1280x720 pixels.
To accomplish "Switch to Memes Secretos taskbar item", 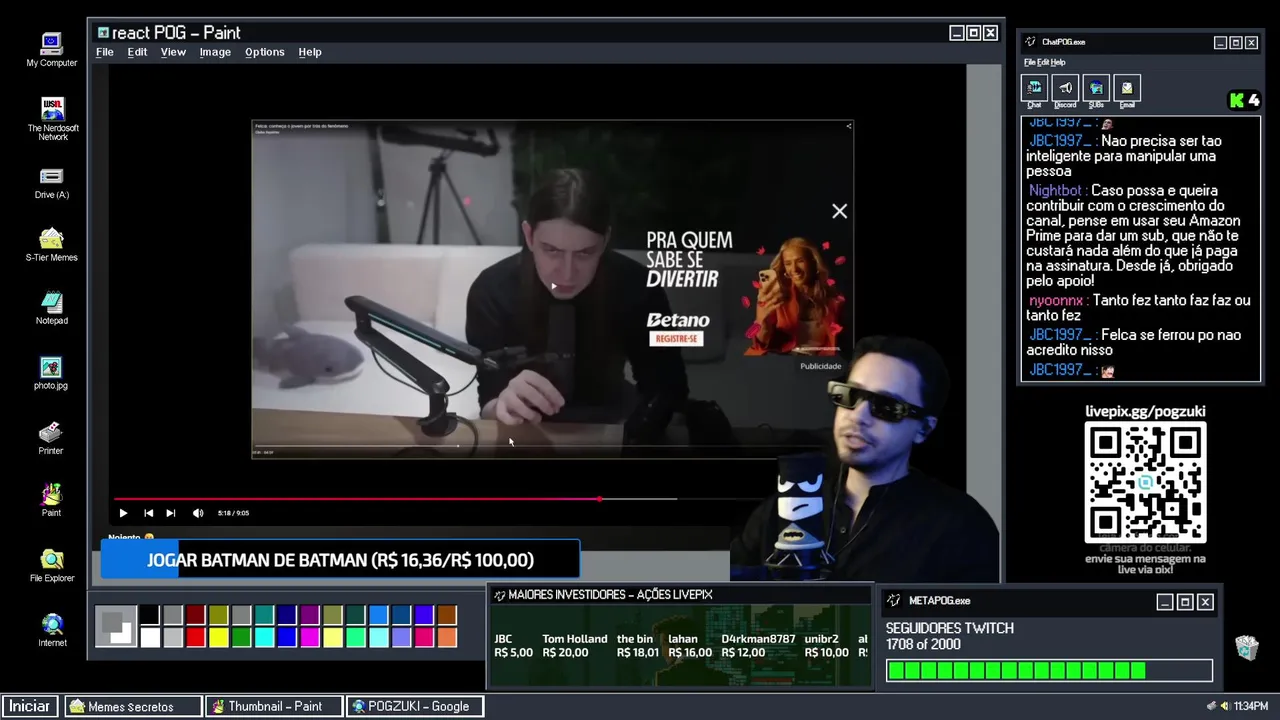I will [x=133, y=706].
